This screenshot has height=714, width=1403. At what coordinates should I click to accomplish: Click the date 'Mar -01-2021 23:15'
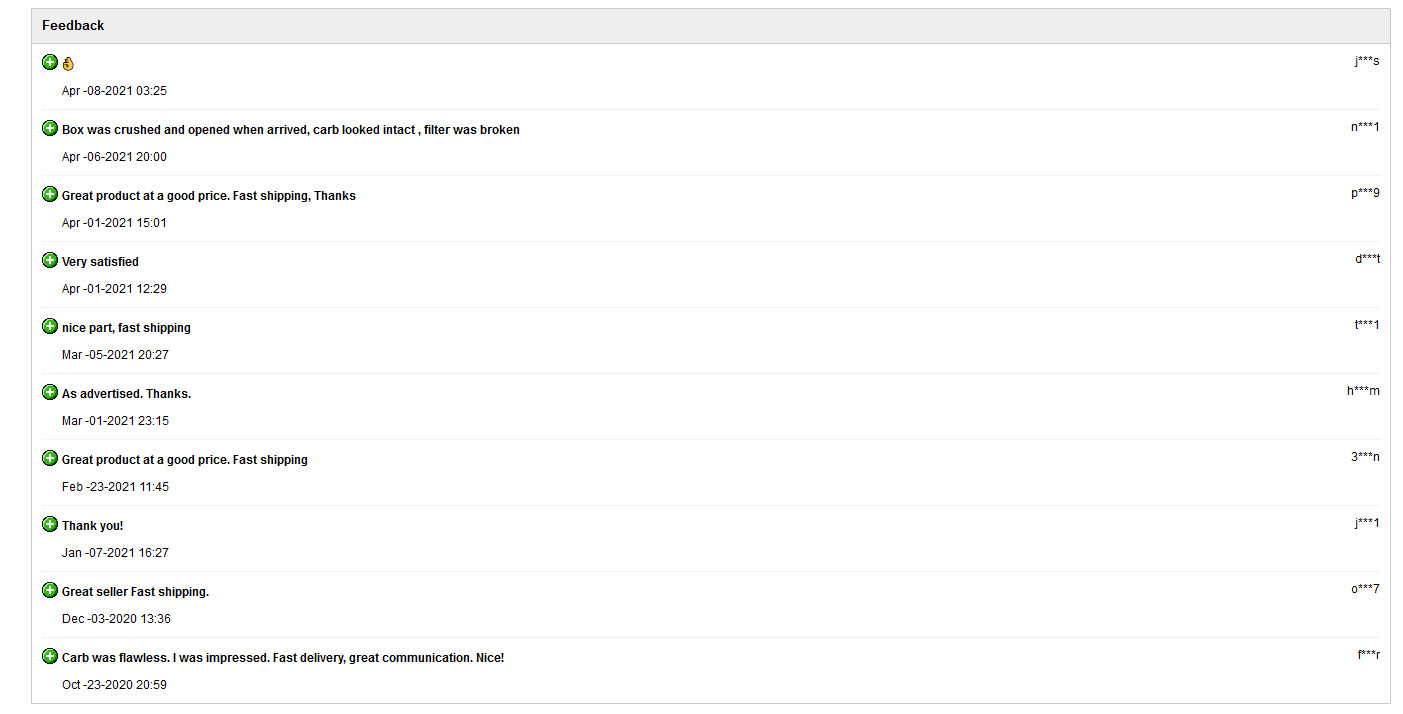[115, 421]
